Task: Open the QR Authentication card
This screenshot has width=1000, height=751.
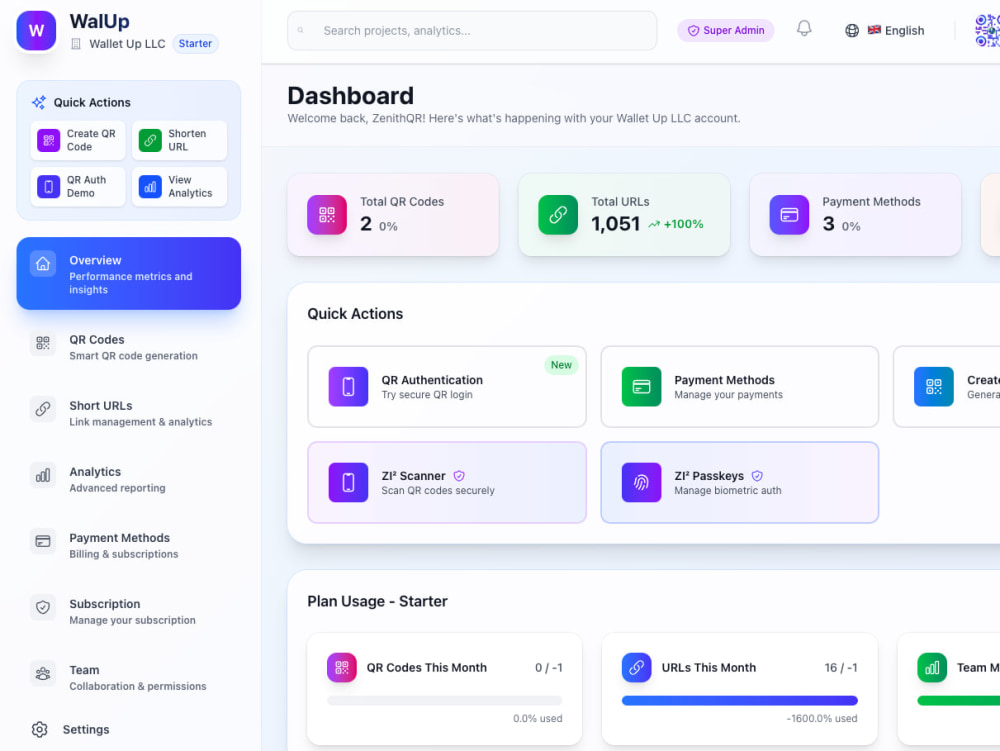Action: click(447, 386)
